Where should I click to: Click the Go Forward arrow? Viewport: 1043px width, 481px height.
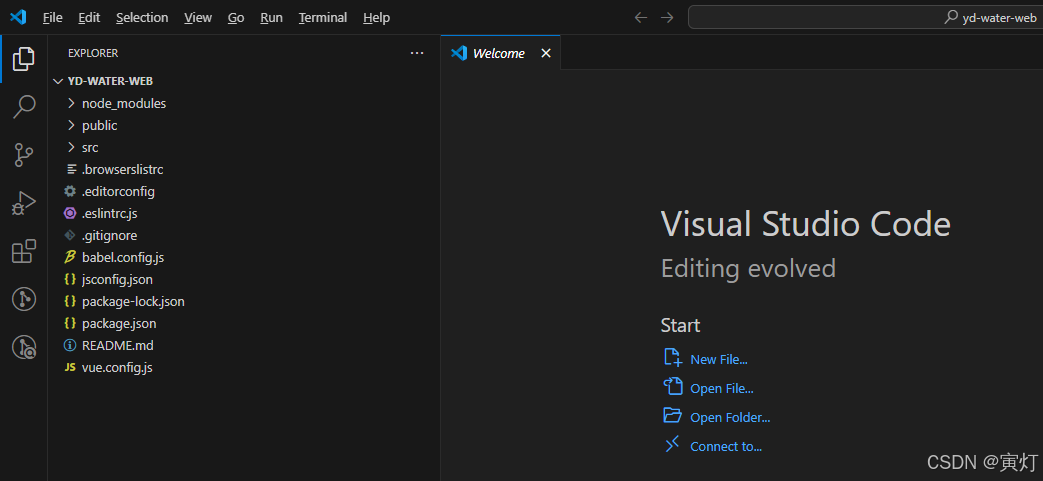(x=667, y=17)
